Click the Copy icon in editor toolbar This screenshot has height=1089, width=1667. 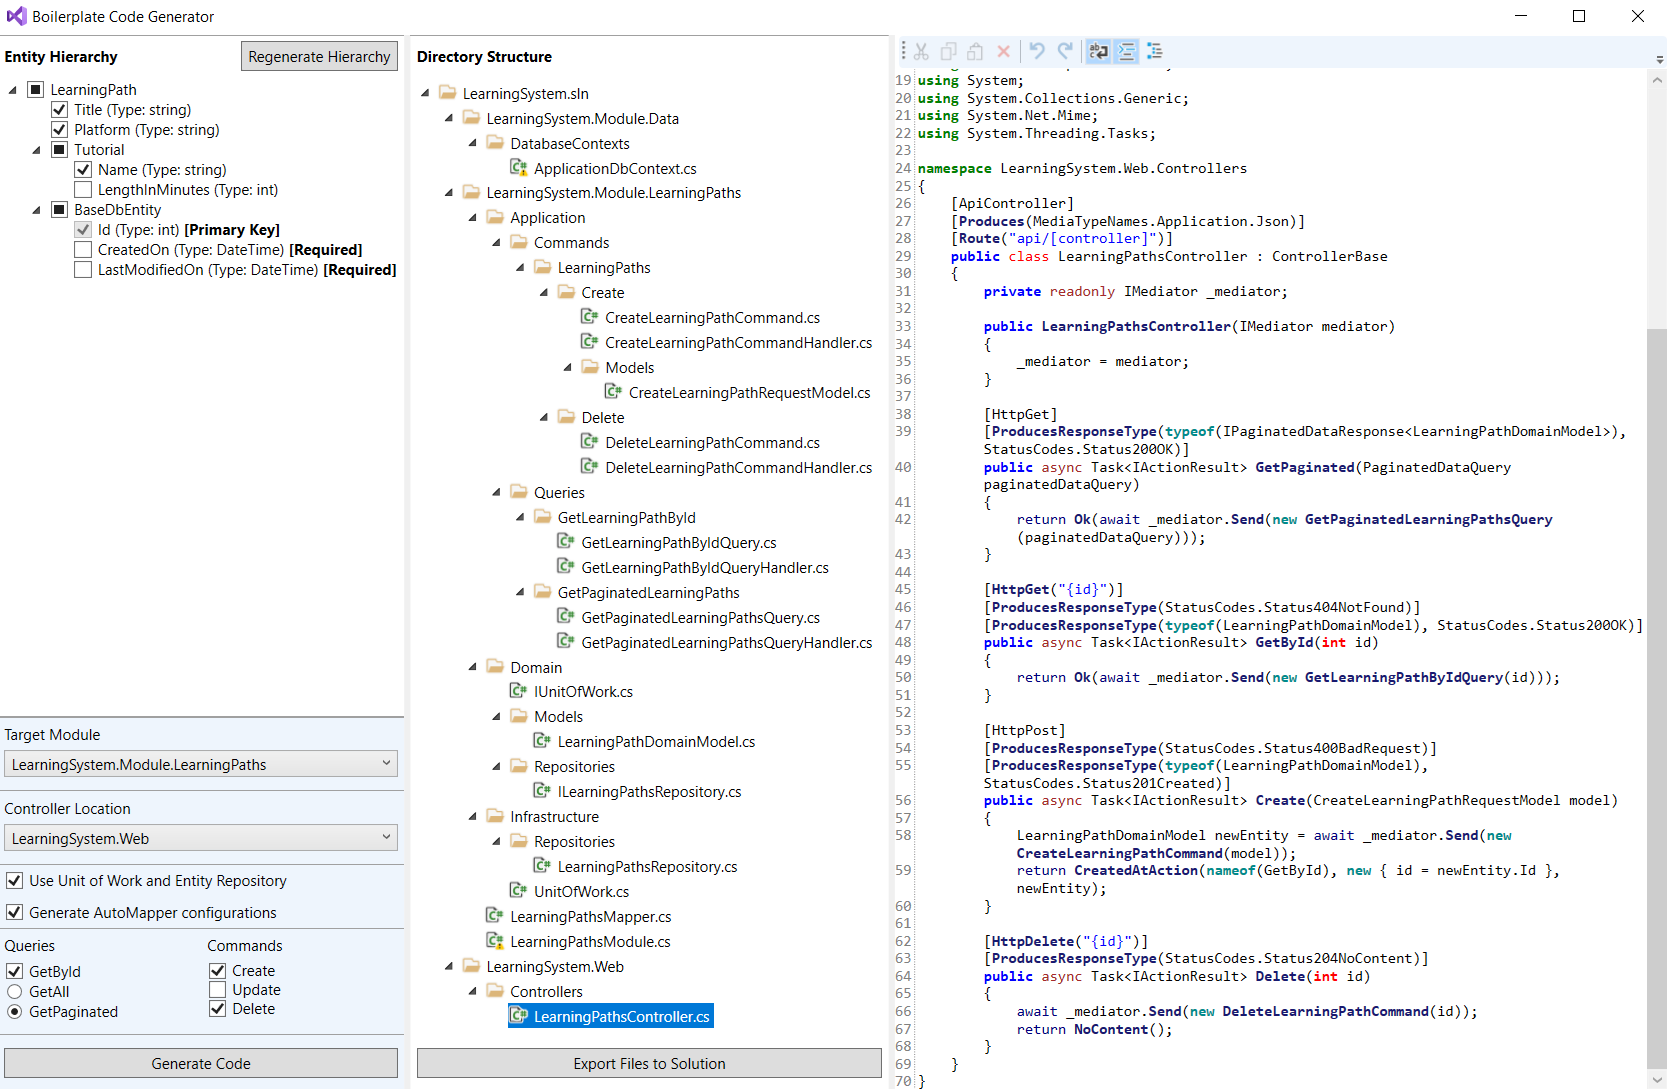948,51
